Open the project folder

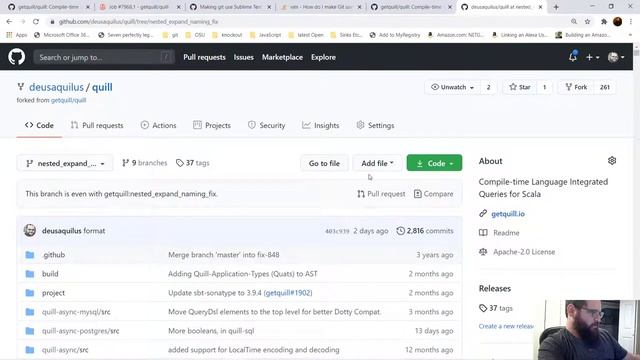click(53, 293)
